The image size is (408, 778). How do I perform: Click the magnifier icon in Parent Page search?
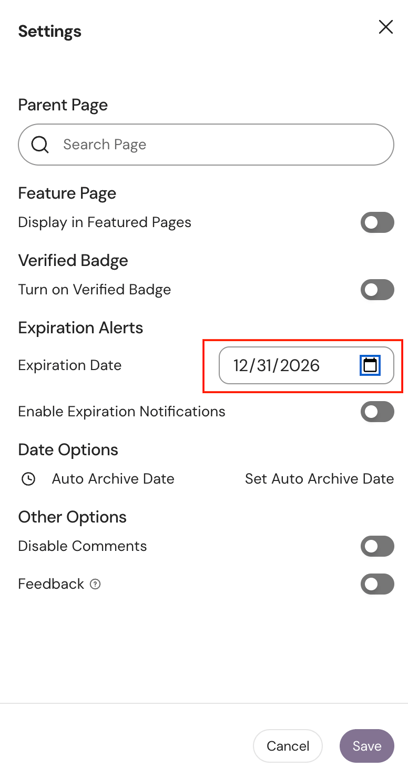[x=40, y=144]
